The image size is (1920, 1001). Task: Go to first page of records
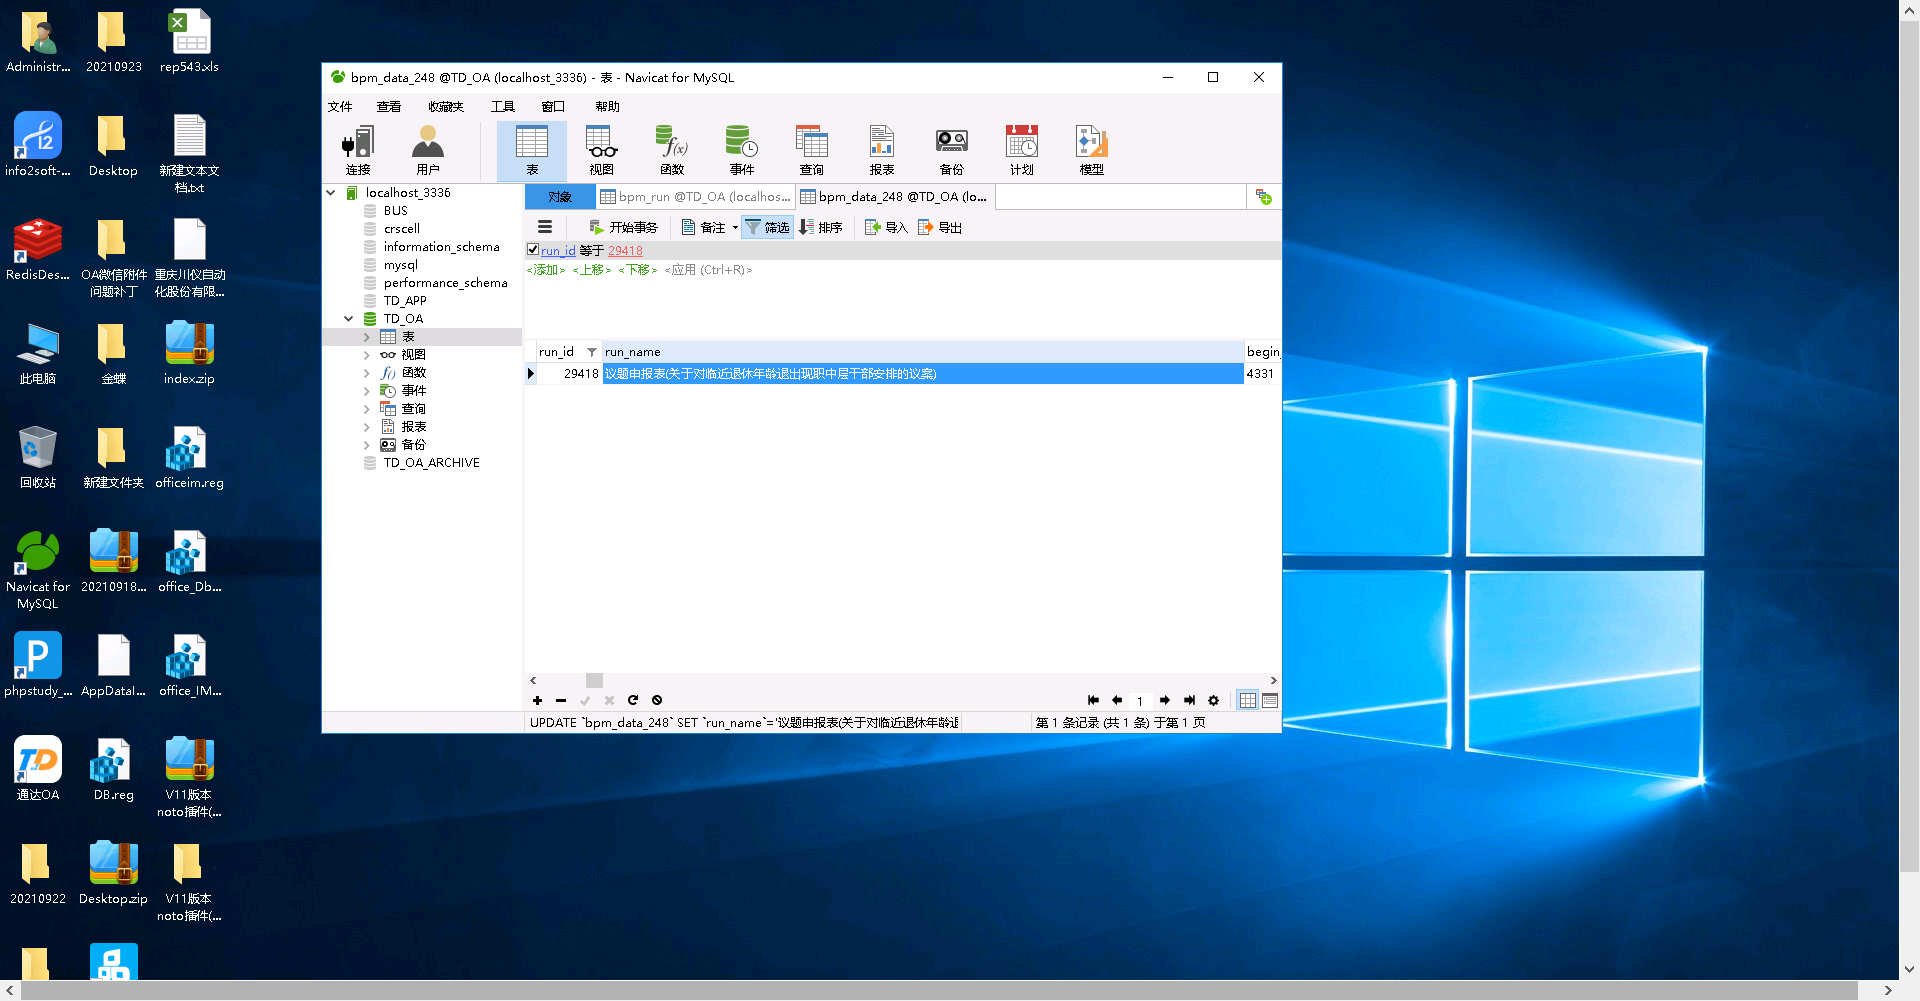point(1093,700)
